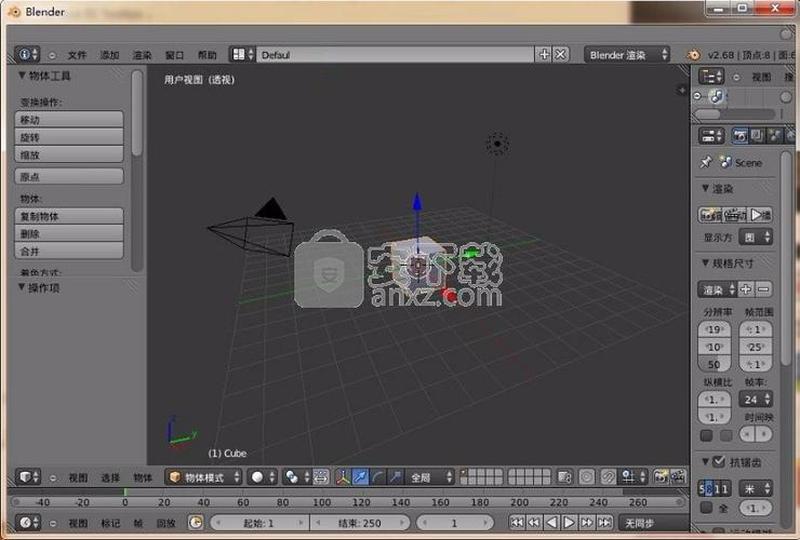Jump to the previous keyframe
800x540 pixels.
[534, 522]
